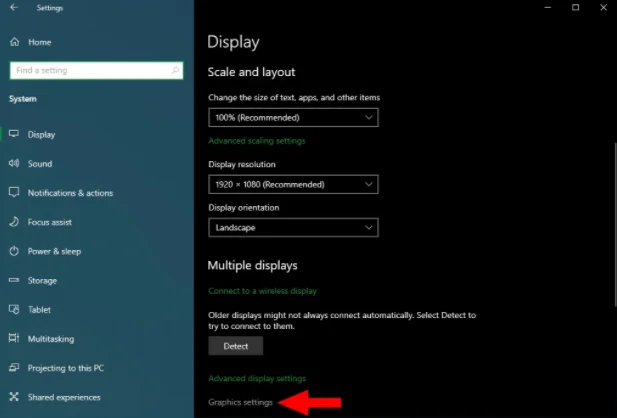This screenshot has height=418, width=617.
Task: Click the Multitasking icon
Action: (14, 339)
